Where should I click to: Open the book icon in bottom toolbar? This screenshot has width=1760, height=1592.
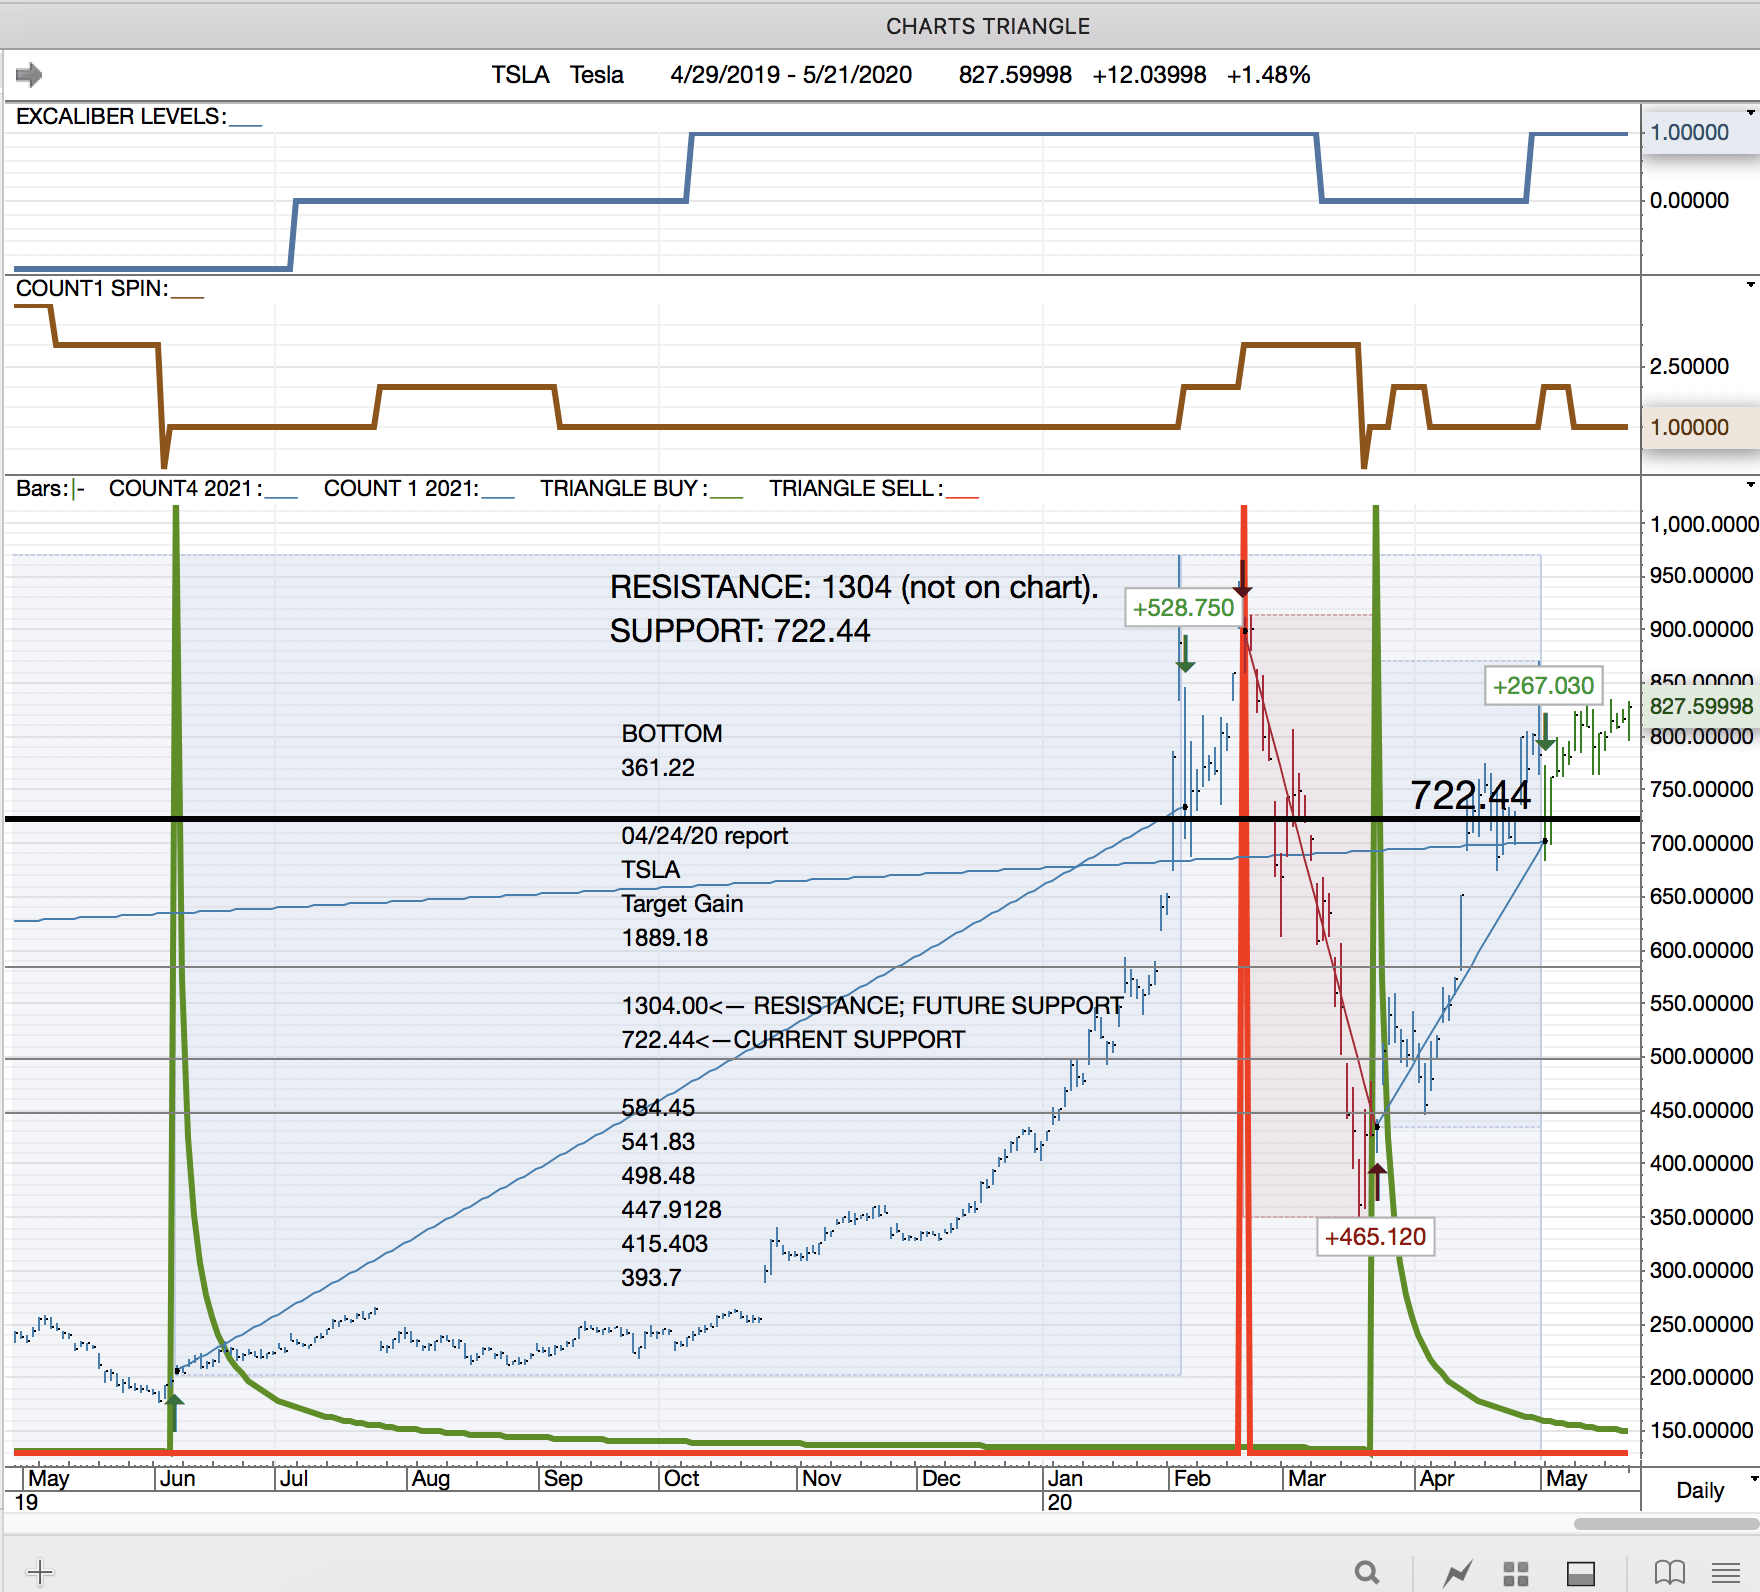1669,1573
